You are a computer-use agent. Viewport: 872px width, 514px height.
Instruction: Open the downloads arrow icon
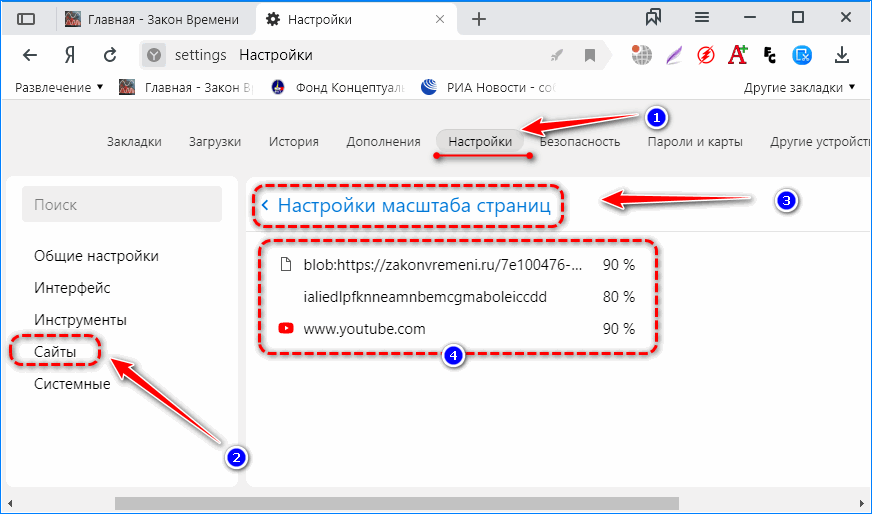[842, 55]
